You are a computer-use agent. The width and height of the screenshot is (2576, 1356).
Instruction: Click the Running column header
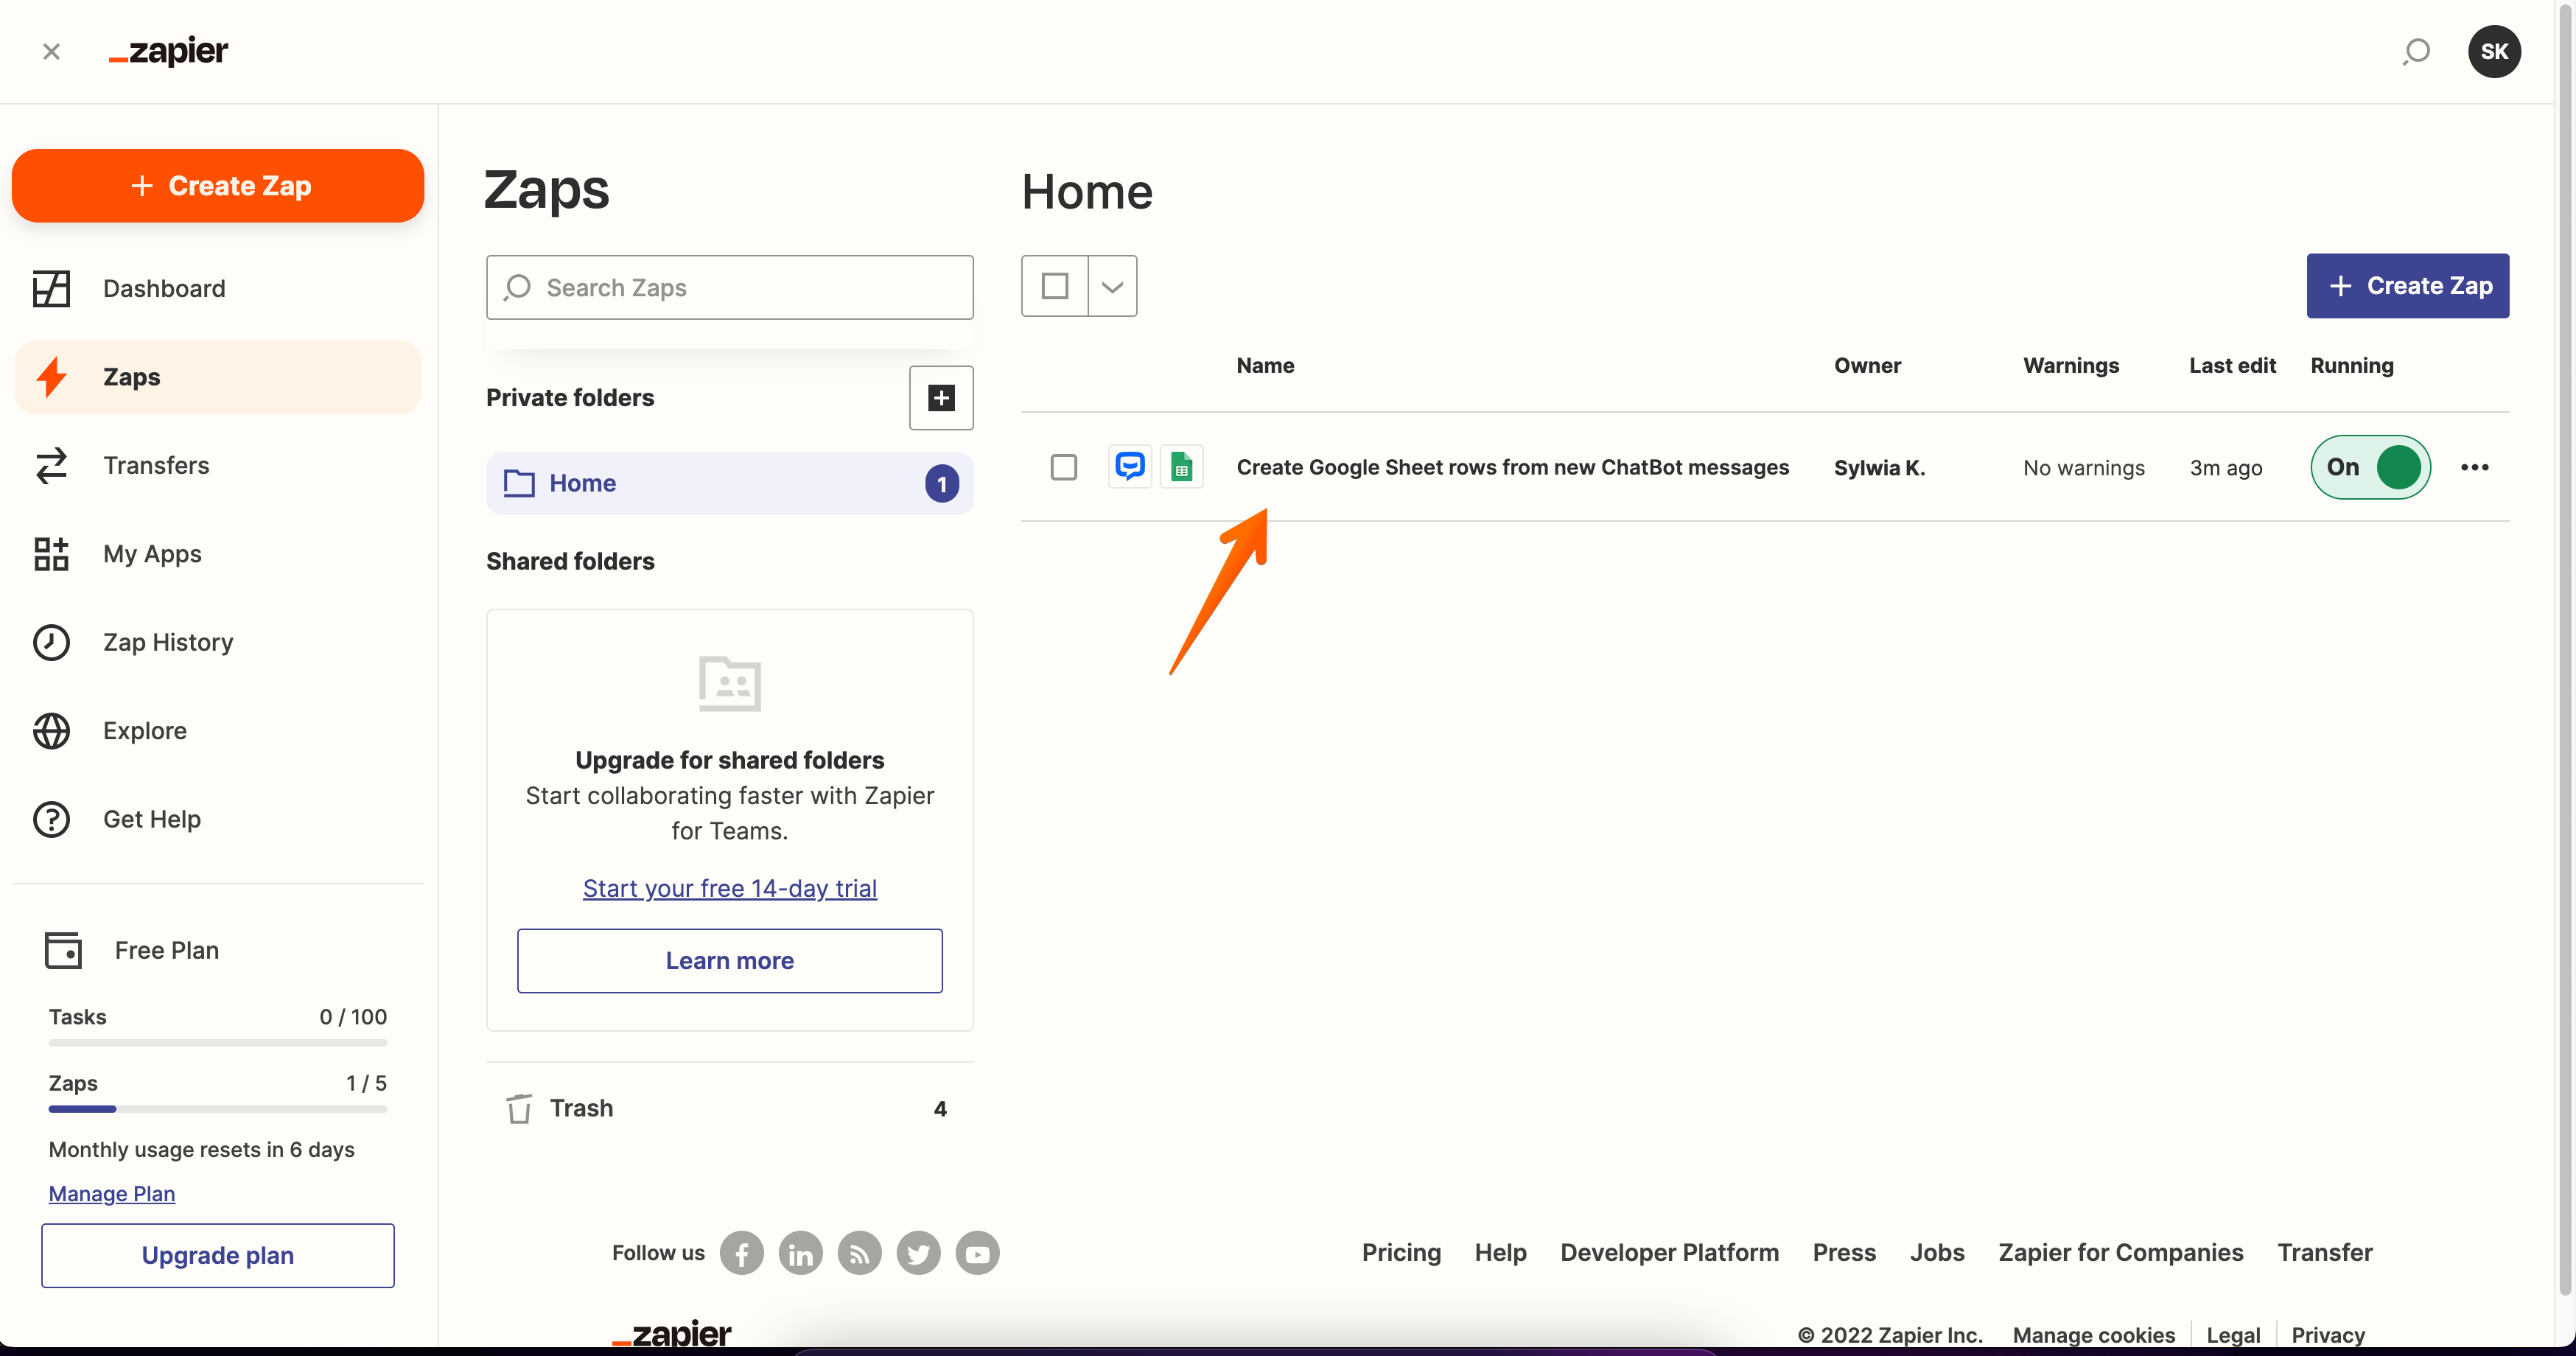tap(2352, 366)
